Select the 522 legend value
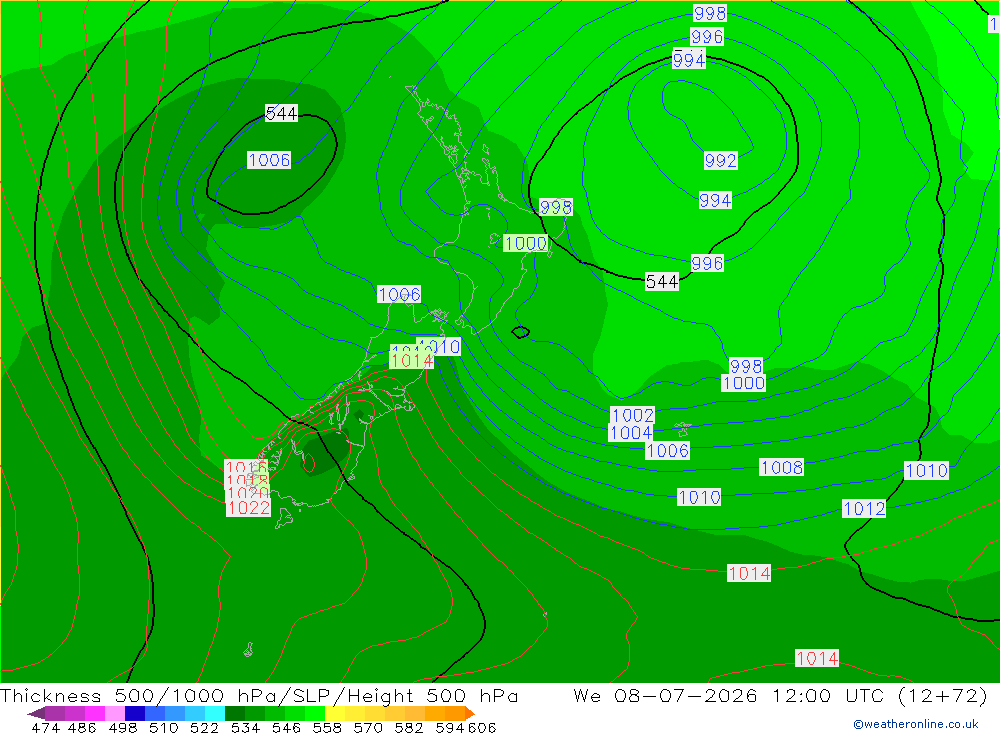The height and width of the screenshot is (733, 1000). click(205, 727)
